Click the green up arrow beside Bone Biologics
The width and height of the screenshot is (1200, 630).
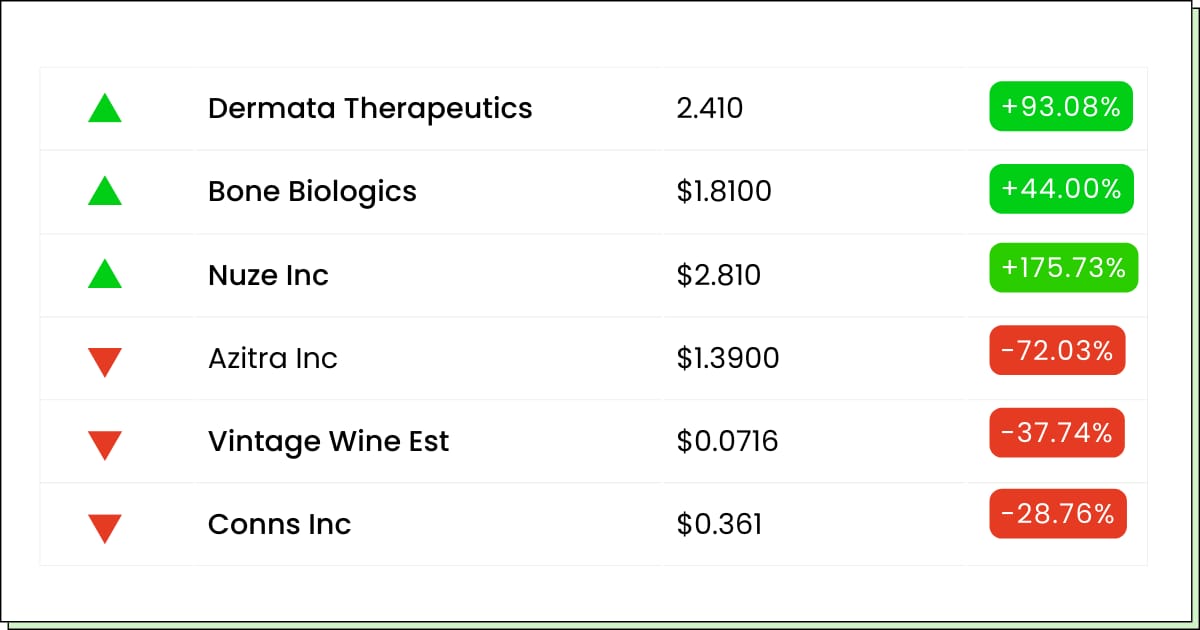point(105,191)
